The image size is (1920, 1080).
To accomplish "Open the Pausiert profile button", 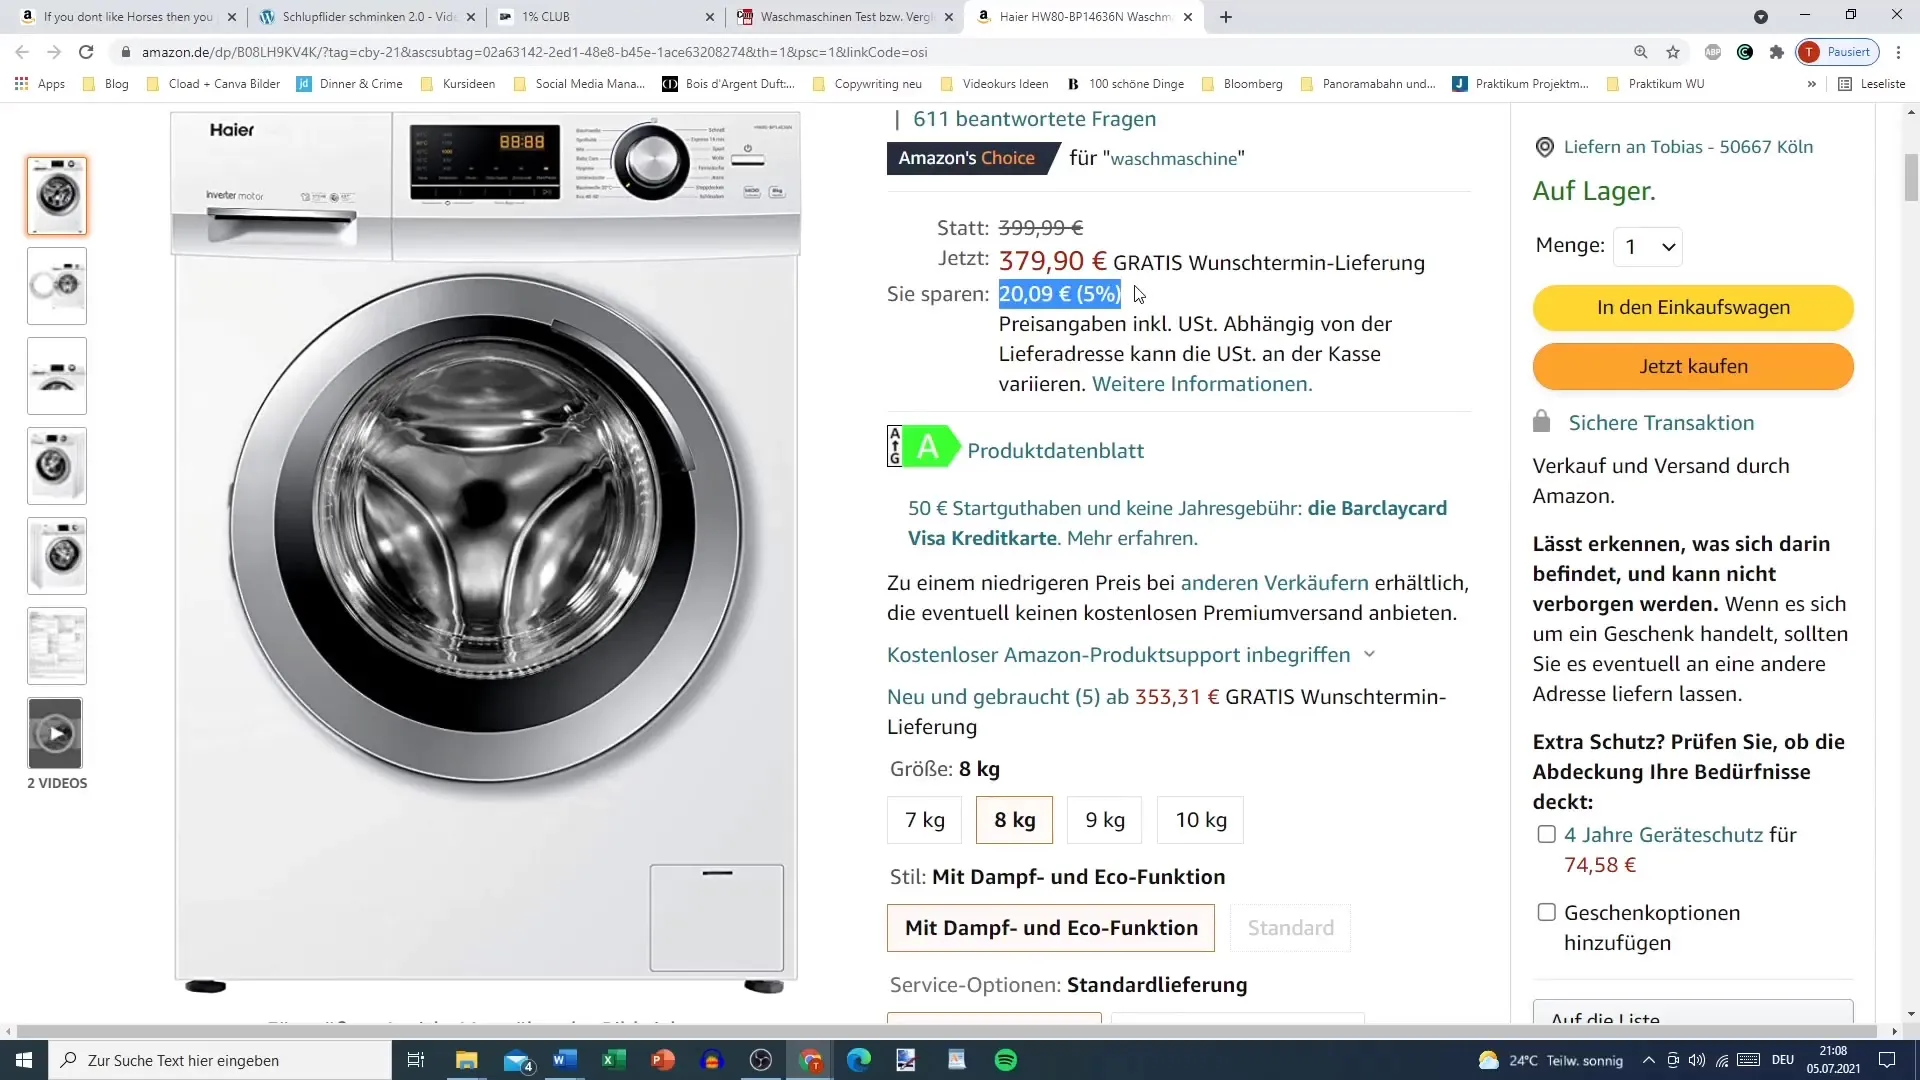I will pos(1838,52).
